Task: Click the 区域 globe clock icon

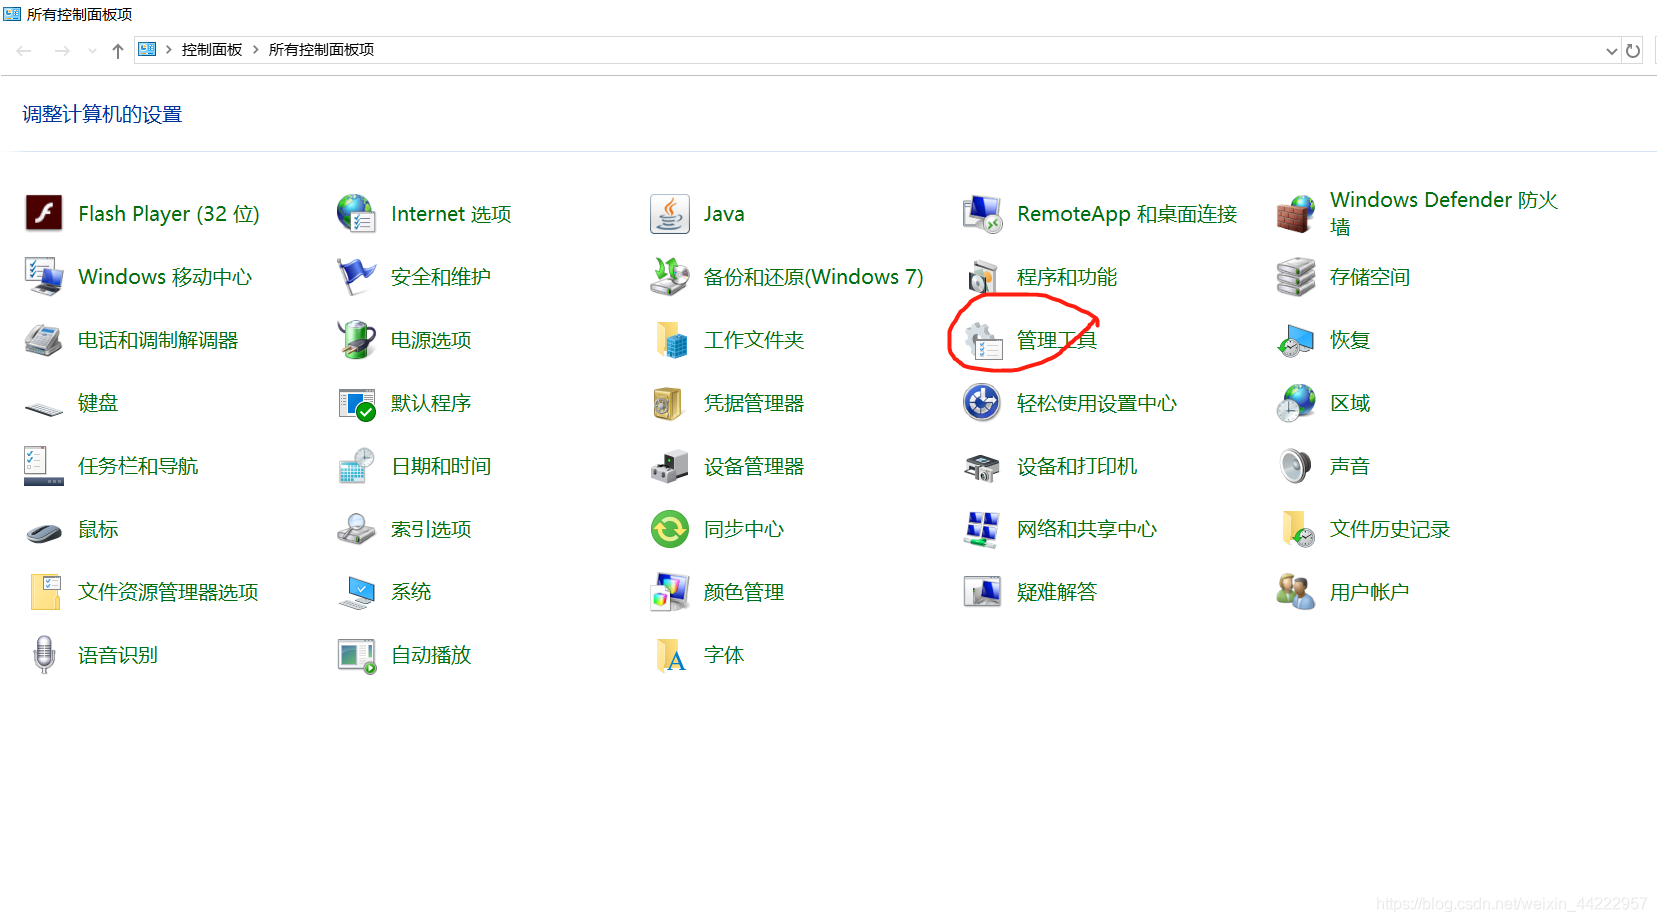Action: coord(1296,403)
